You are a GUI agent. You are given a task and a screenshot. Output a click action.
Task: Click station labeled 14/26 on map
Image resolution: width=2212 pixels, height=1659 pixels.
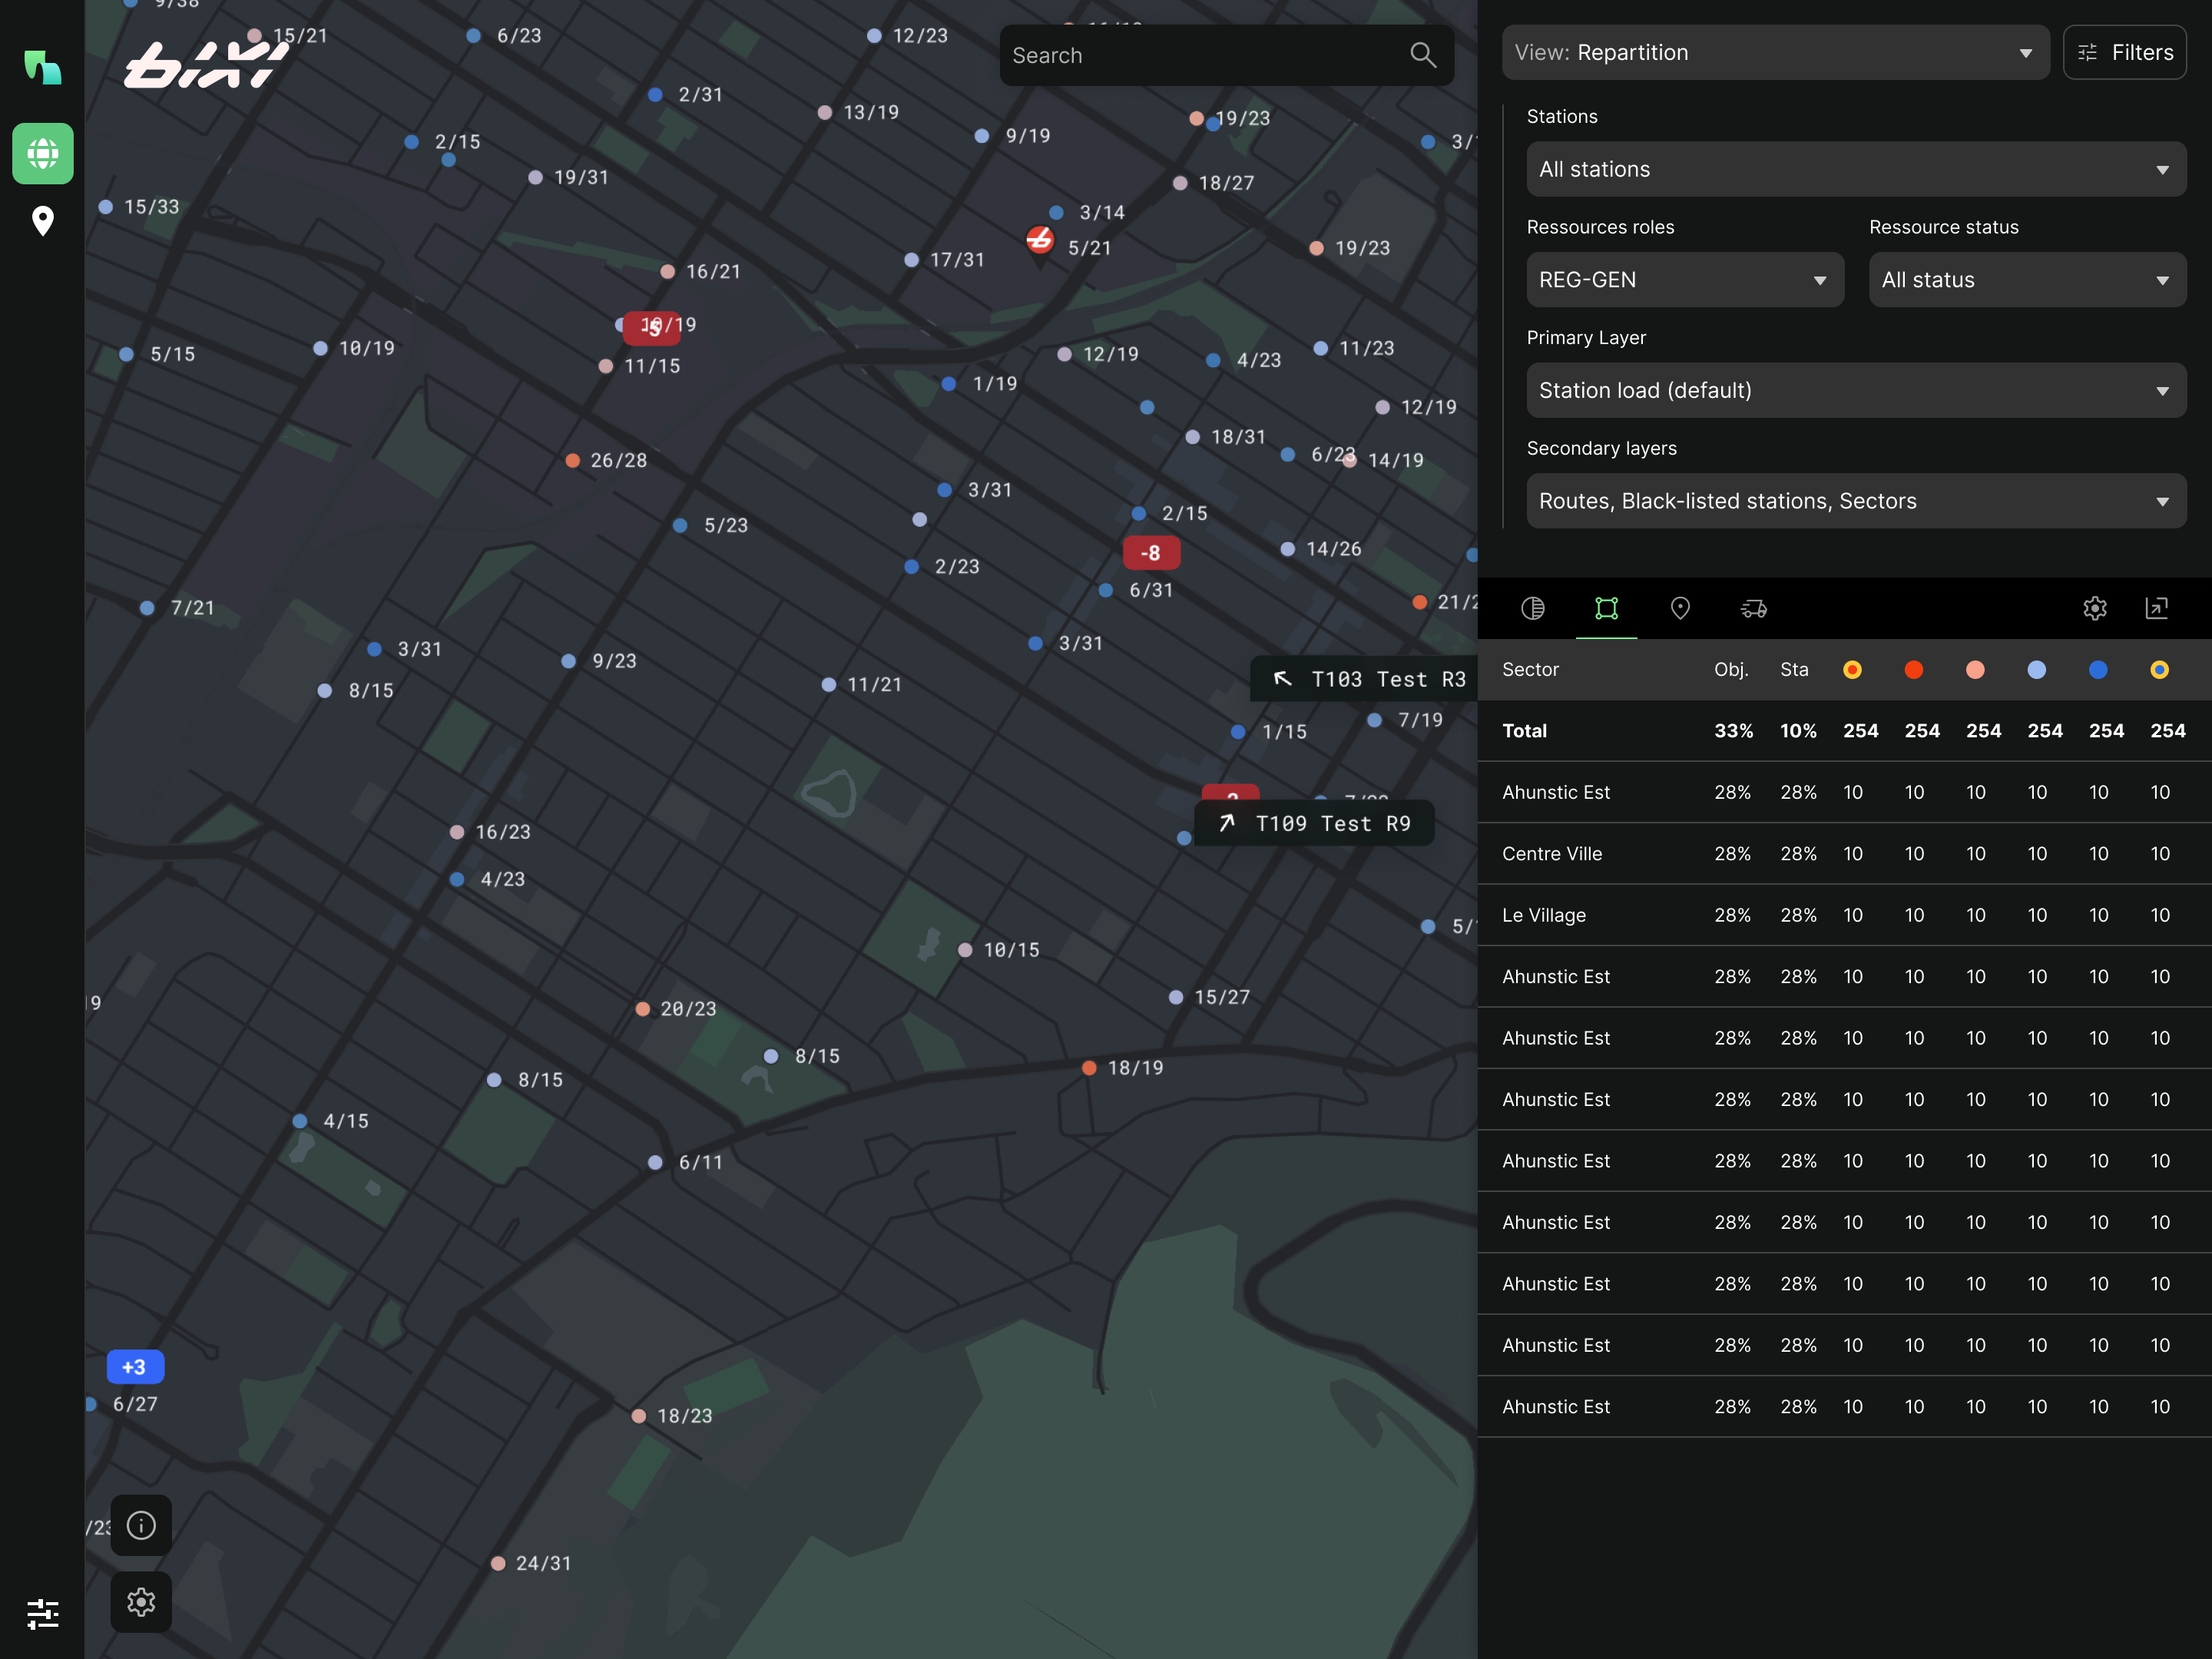click(1288, 549)
